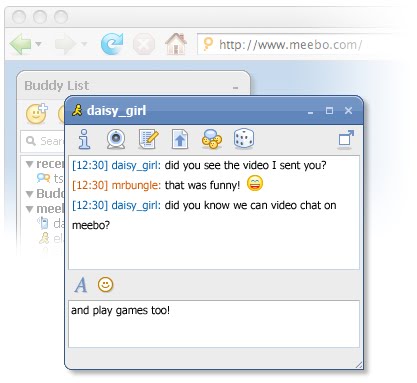This screenshot has height=383, width=417.
Task: Collapse the meebo group triangle
Action: (30, 209)
